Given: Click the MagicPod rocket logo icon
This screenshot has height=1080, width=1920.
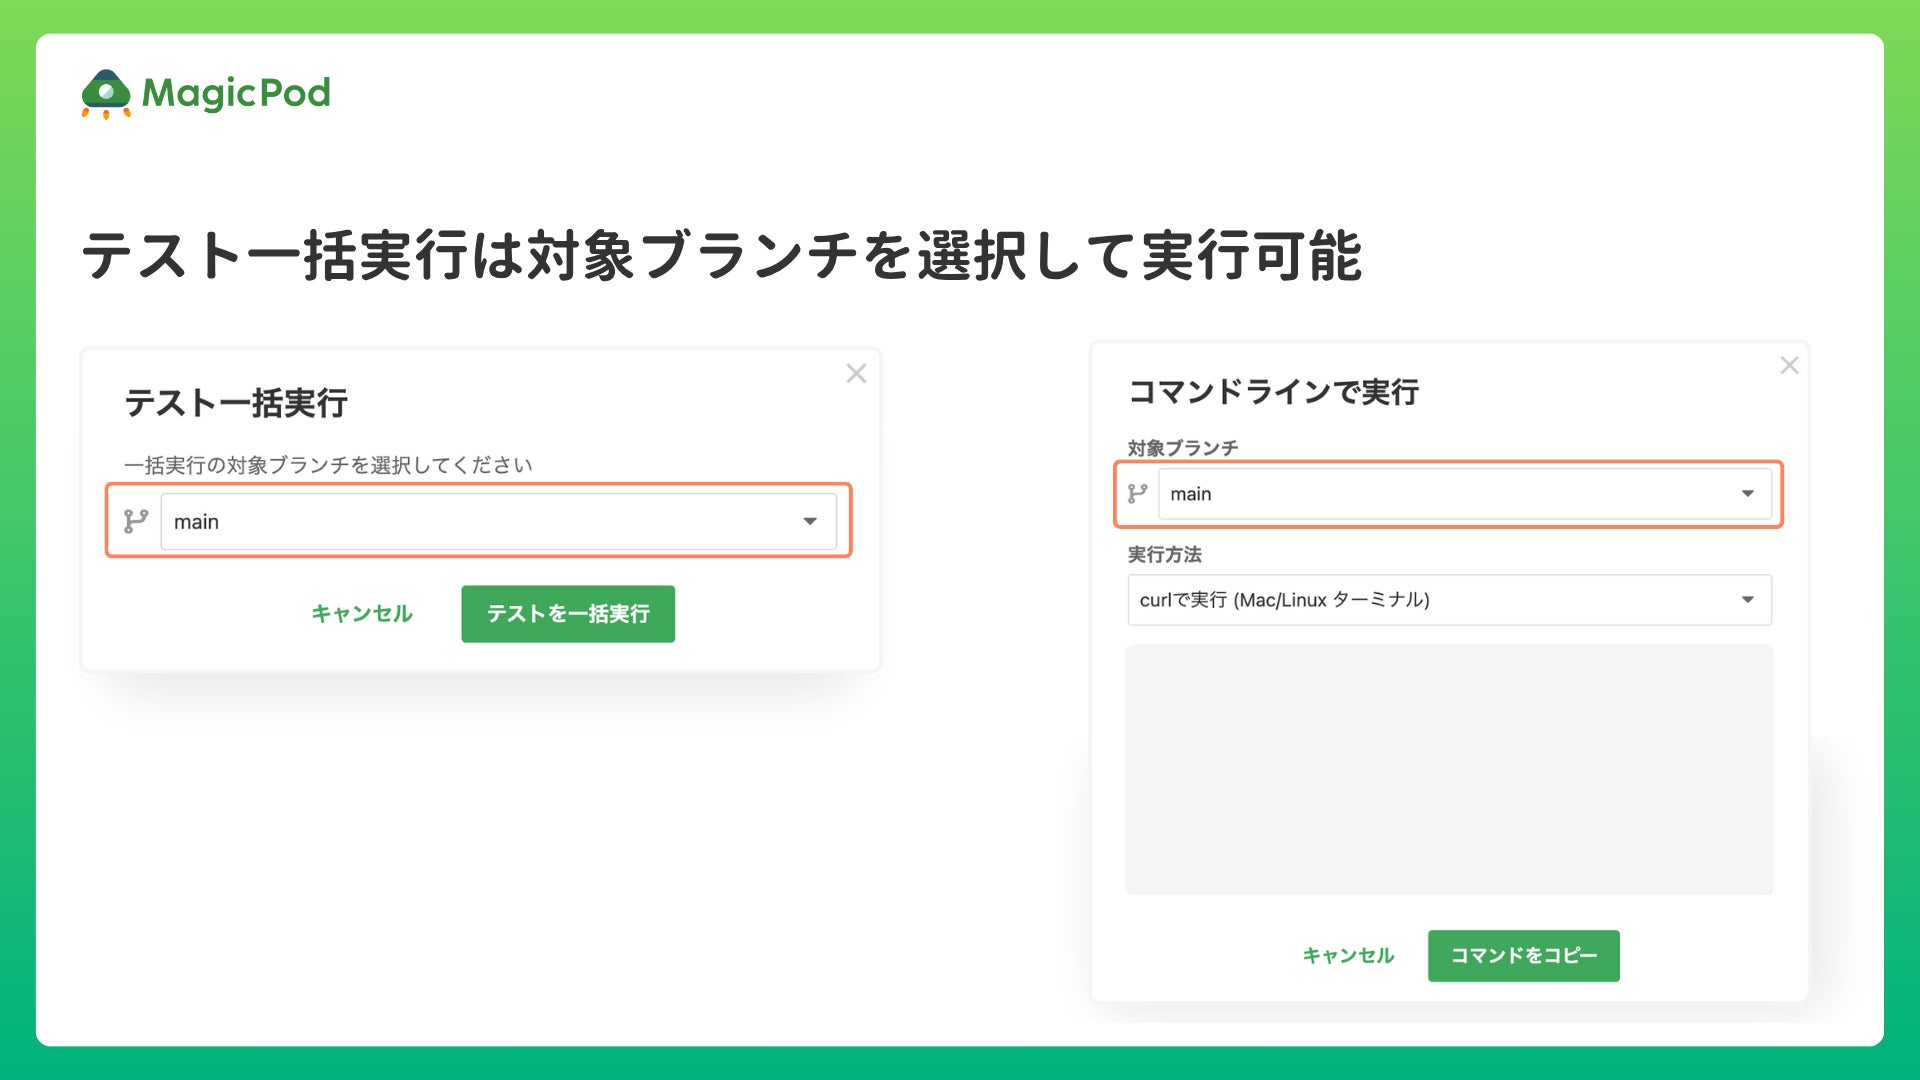Looking at the screenshot, I should coord(106,93).
